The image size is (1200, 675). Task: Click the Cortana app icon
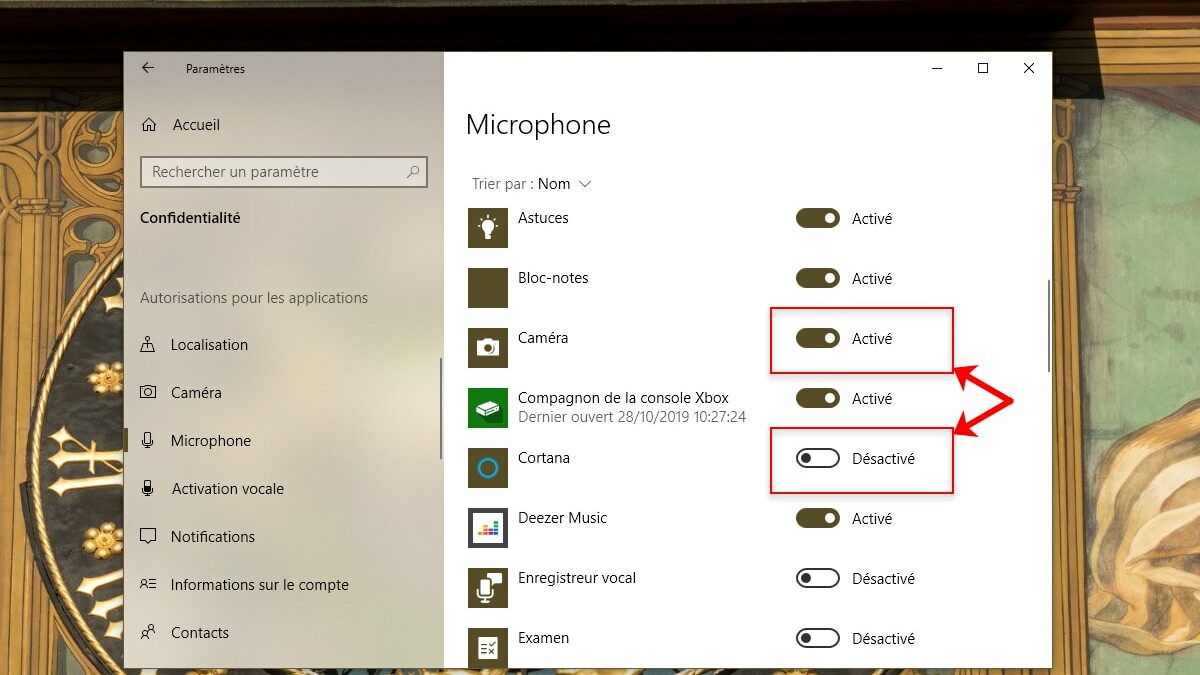(488, 468)
